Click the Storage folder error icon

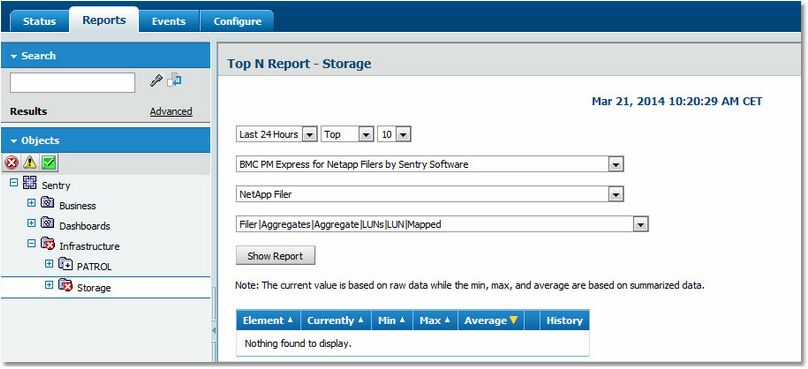point(65,284)
